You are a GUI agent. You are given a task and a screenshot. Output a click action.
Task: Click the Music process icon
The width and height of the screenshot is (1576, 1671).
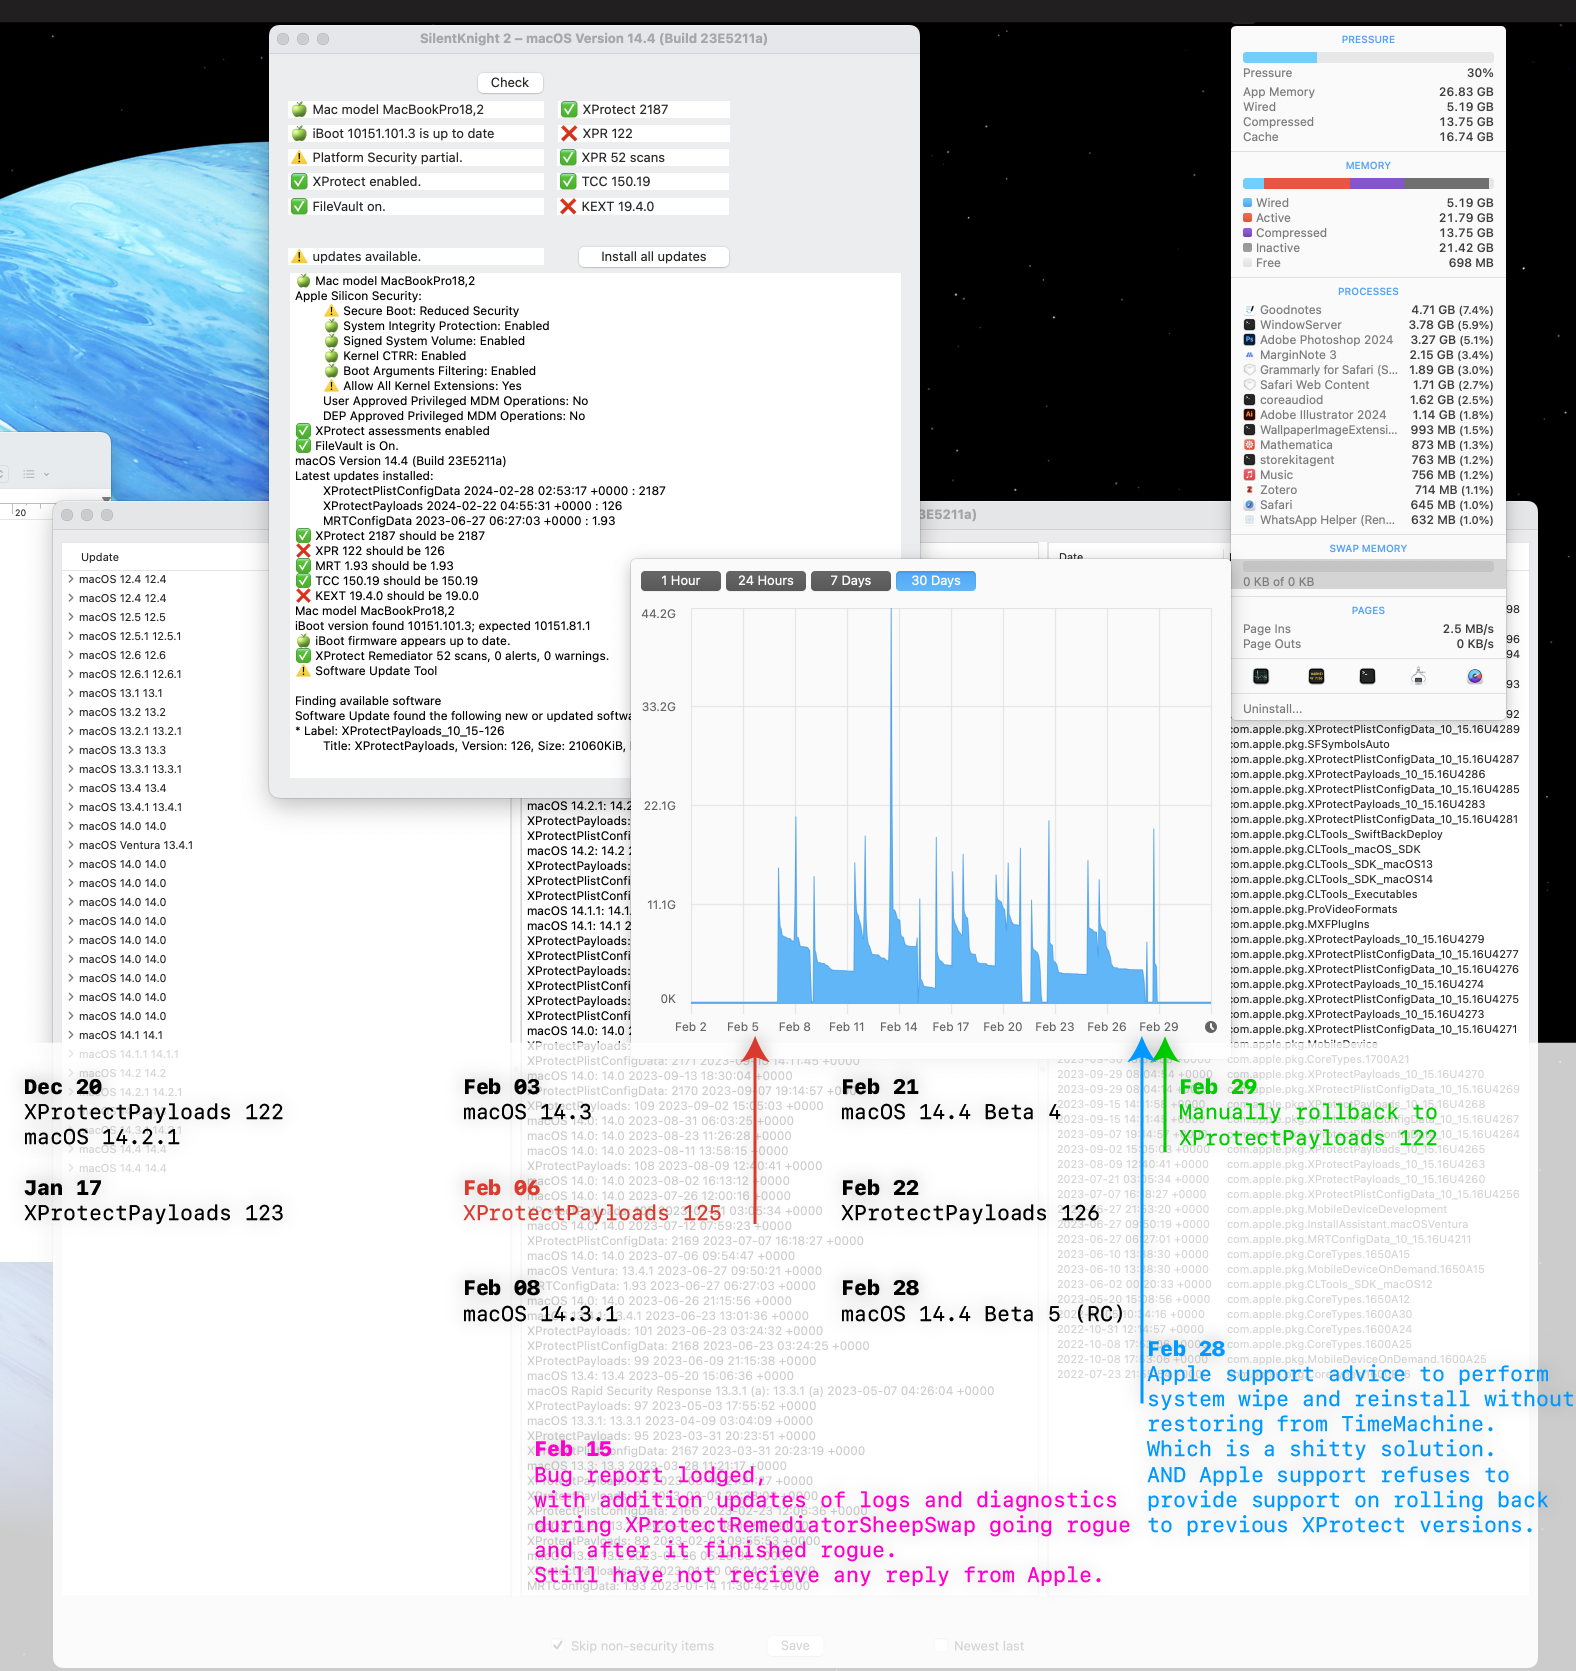1249,475
